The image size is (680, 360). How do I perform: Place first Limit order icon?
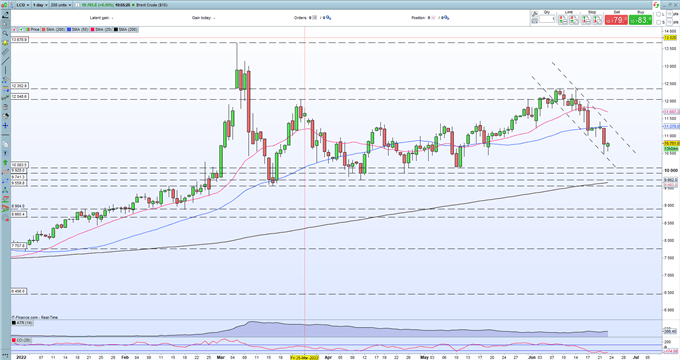[562, 20]
